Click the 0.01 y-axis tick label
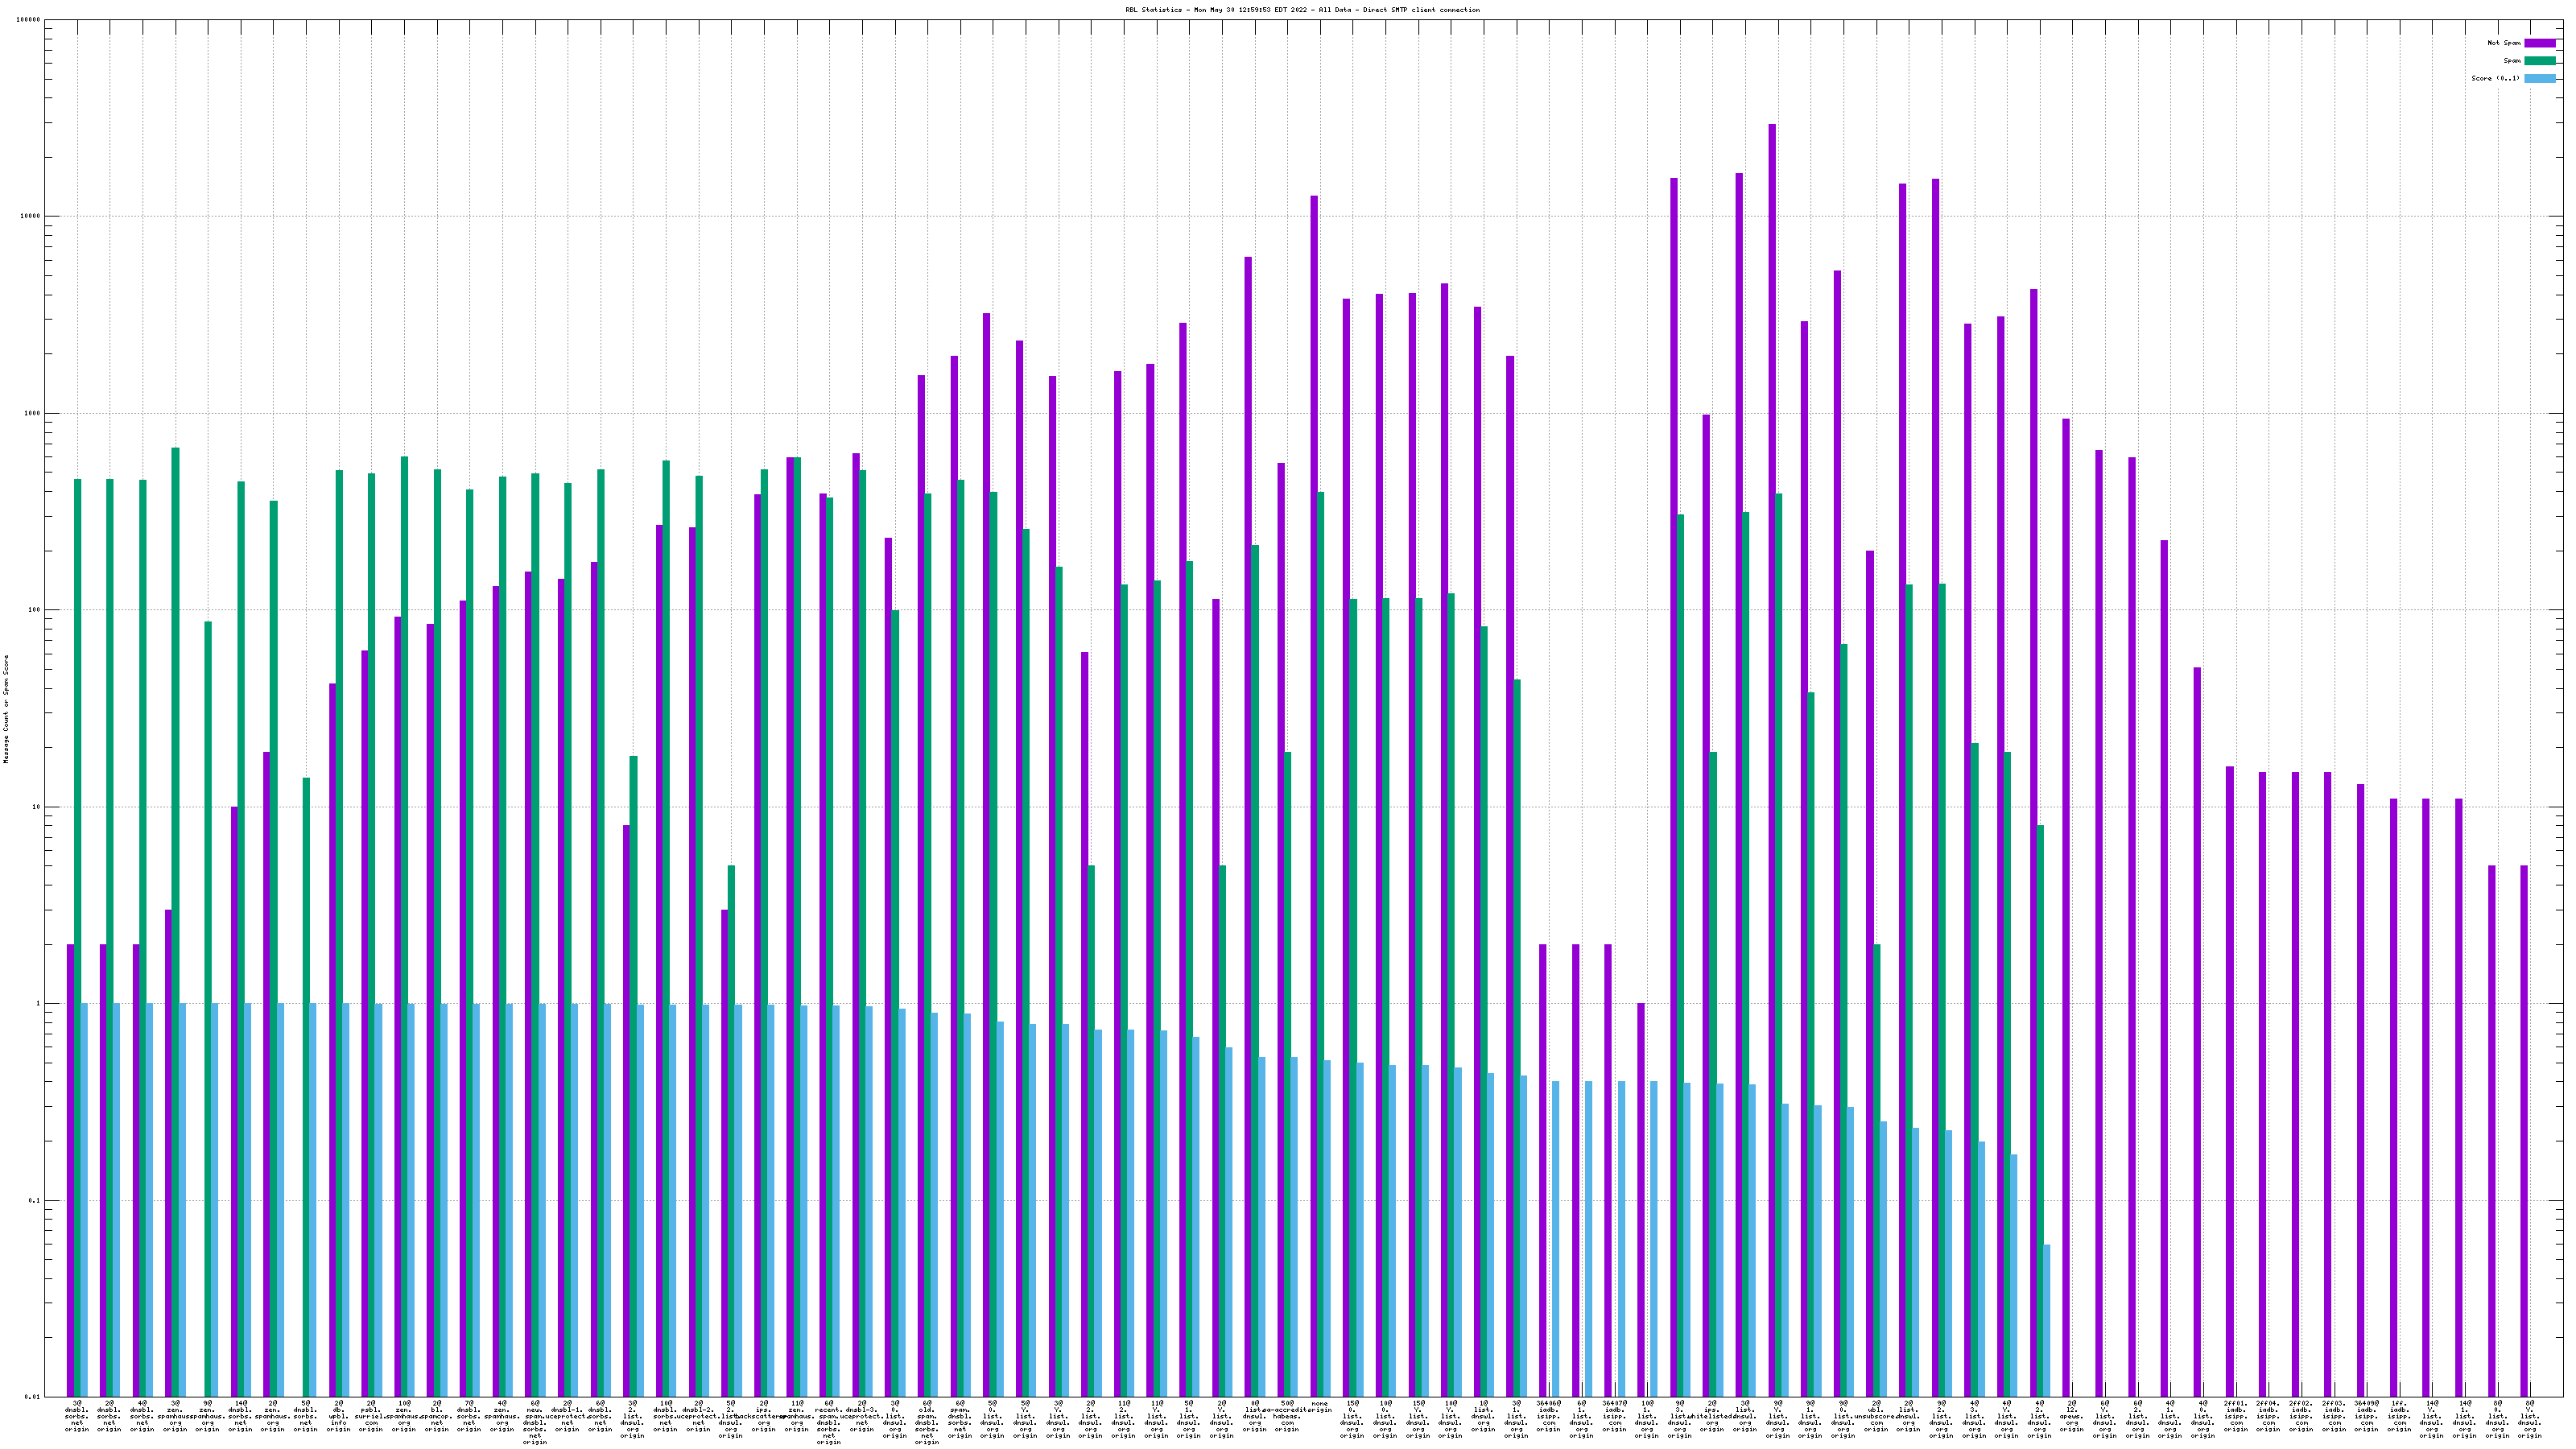The image size is (2576, 1449). (x=31, y=1397)
